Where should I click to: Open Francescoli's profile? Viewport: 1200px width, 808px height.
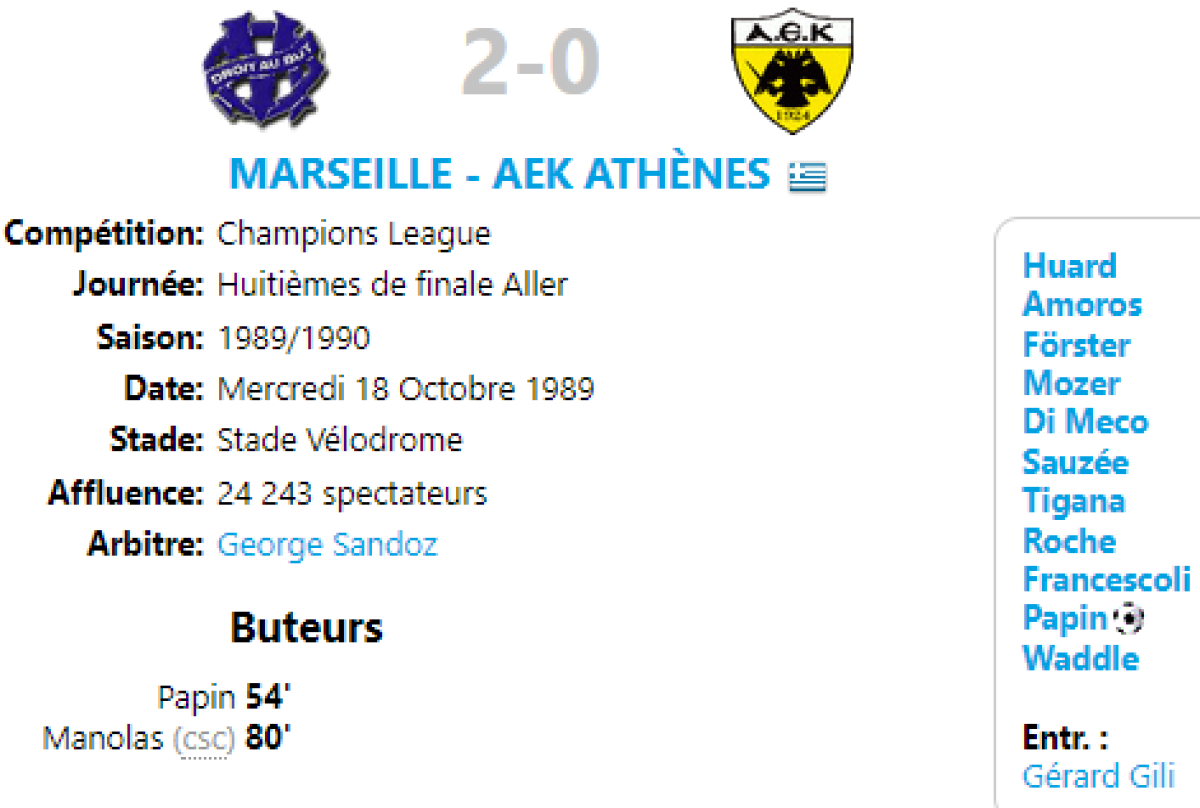tap(1106, 580)
